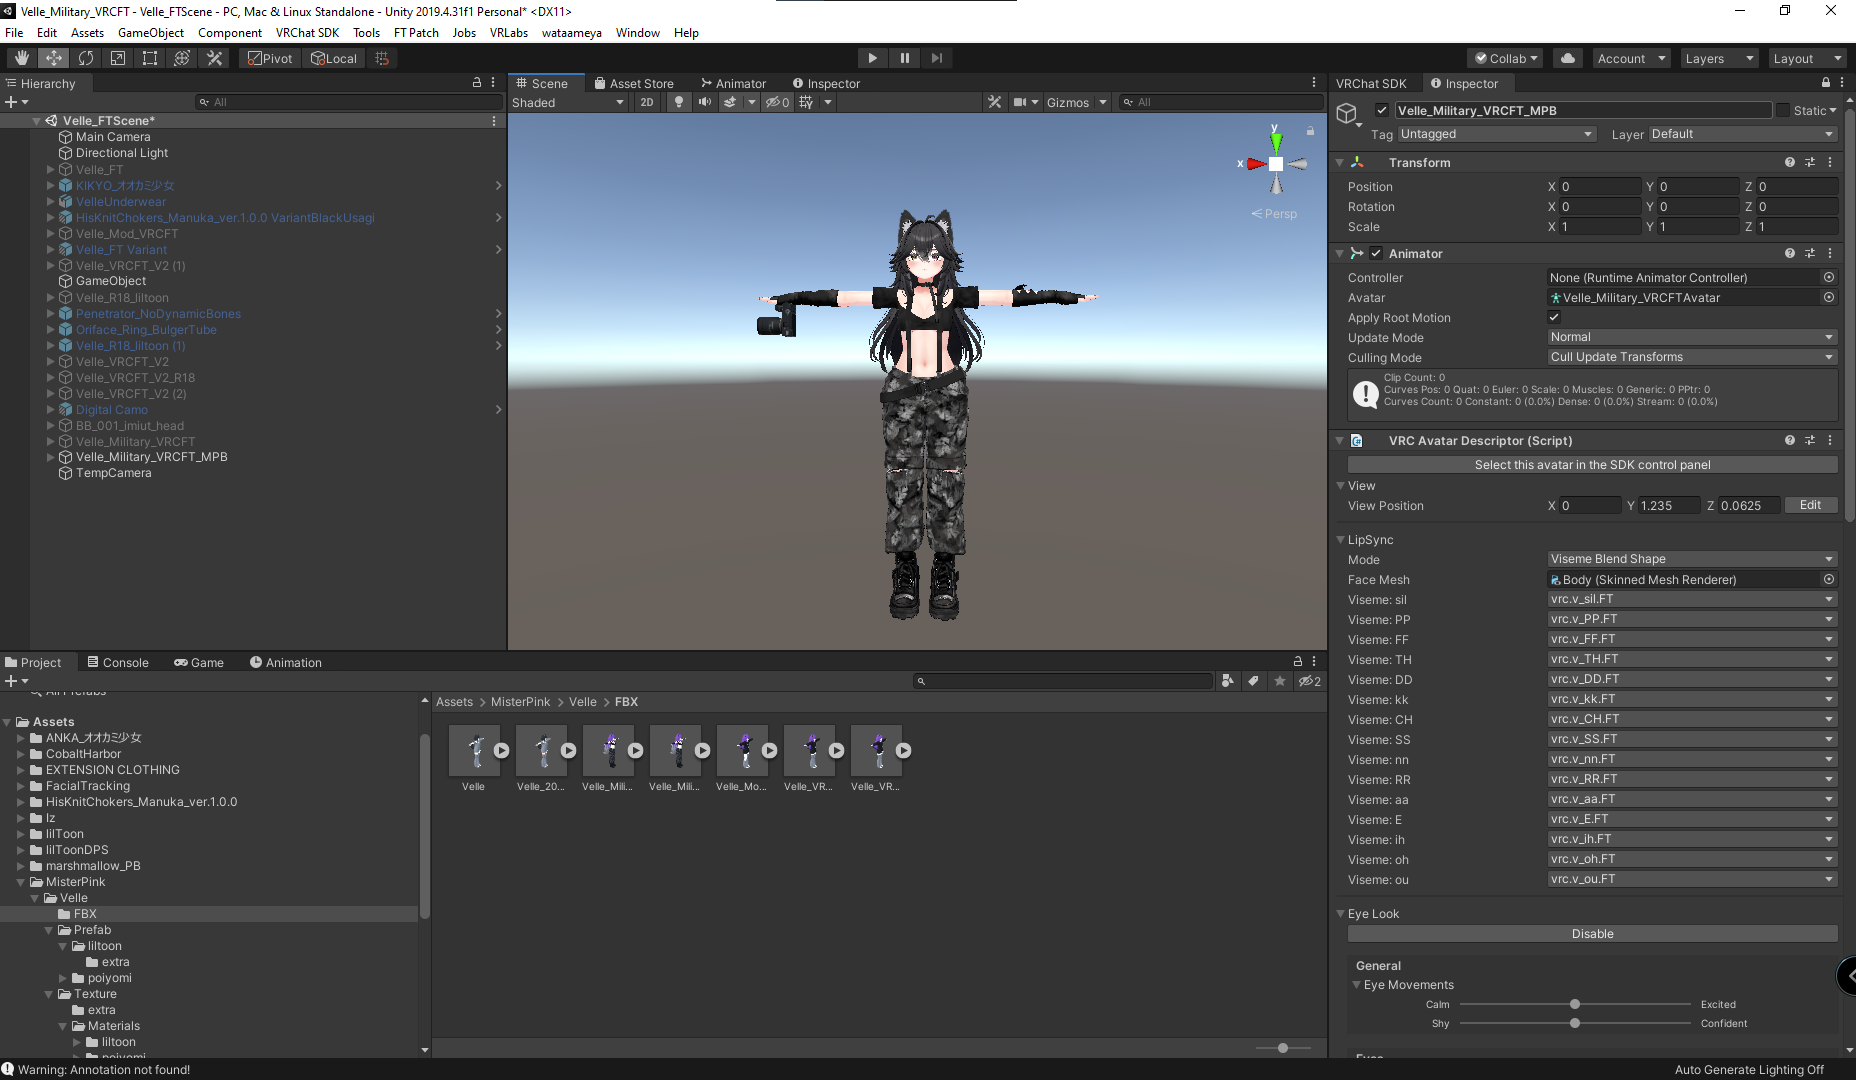The width and height of the screenshot is (1856, 1080).
Task: Open Animator component preset icon
Action: click(x=1810, y=253)
